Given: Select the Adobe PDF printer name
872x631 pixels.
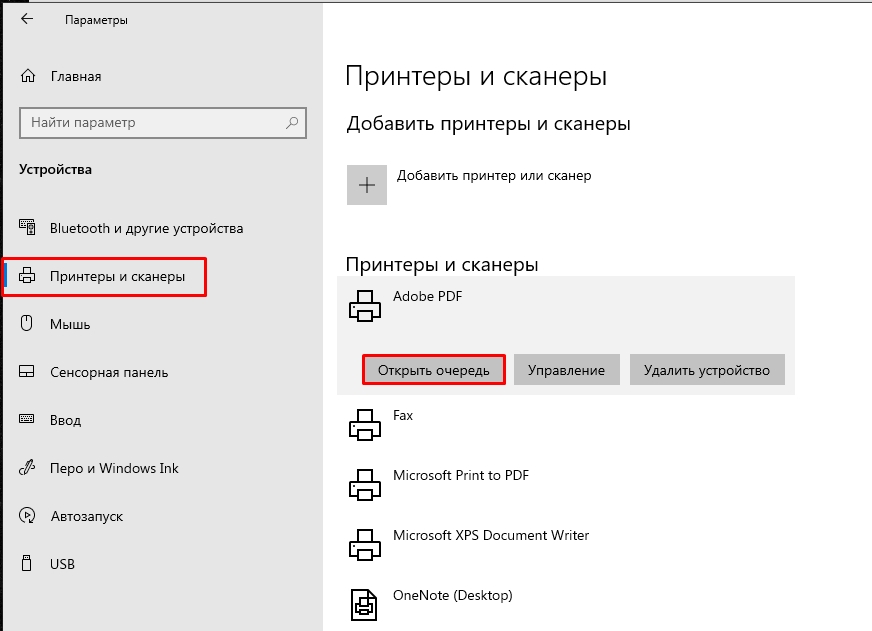Looking at the screenshot, I should pos(428,296).
